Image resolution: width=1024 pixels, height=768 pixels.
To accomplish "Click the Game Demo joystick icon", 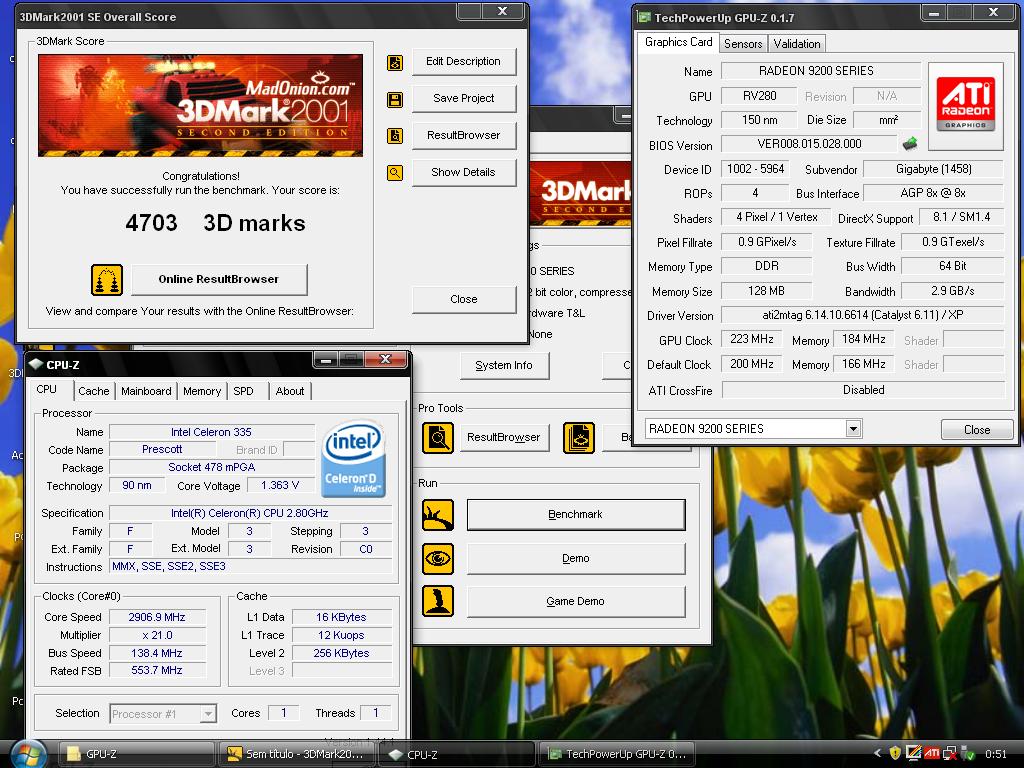I will 438,601.
